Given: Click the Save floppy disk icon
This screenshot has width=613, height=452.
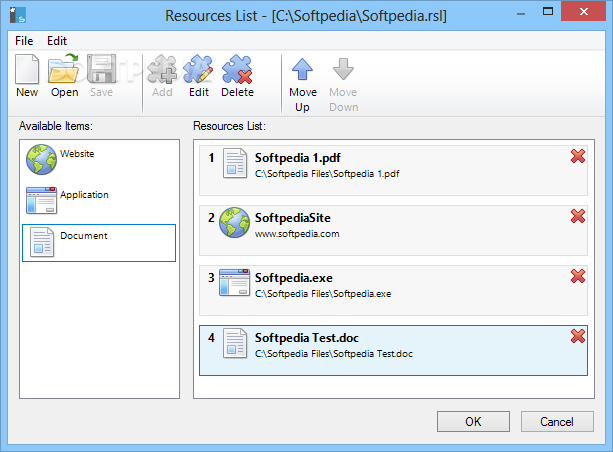Looking at the screenshot, I should click(x=102, y=69).
